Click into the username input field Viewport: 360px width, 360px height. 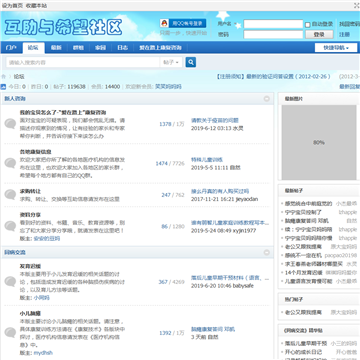click(x=273, y=24)
